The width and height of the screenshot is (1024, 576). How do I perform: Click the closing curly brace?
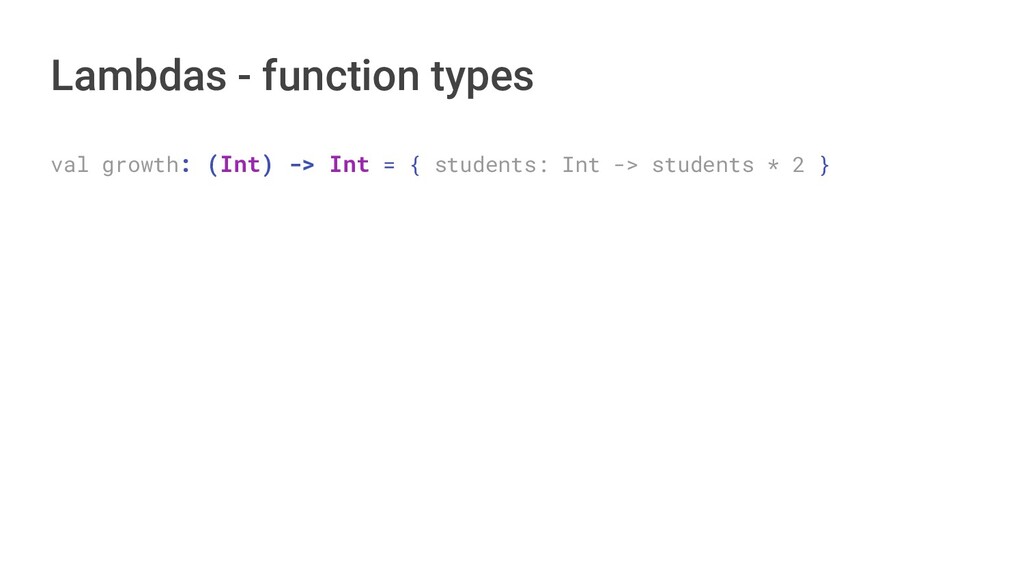point(824,164)
